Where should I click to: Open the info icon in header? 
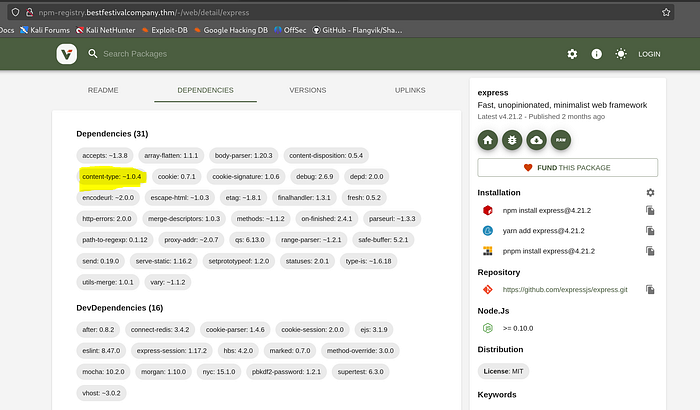coord(596,54)
